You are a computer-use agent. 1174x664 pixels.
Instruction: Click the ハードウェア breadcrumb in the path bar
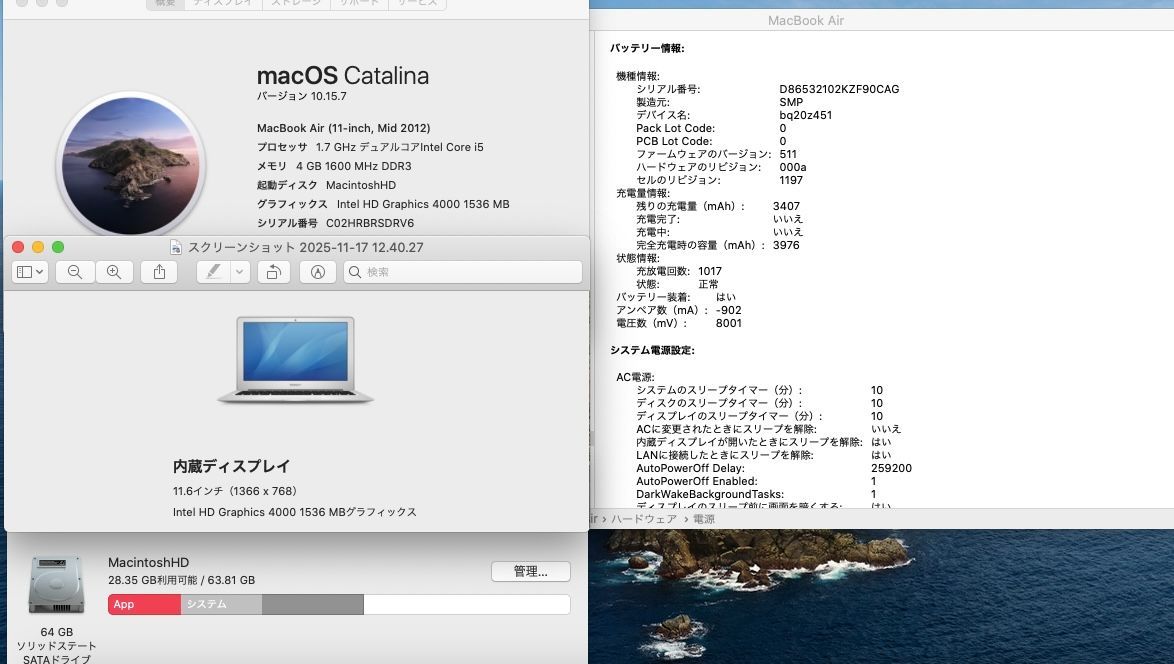click(641, 519)
